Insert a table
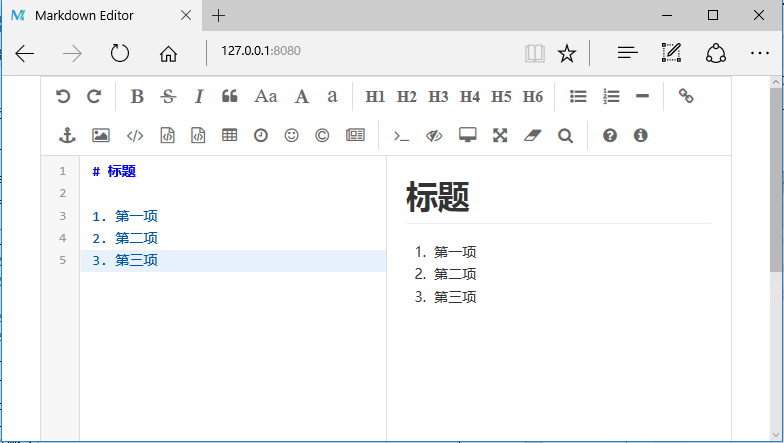Screen dimensions: 784x443 pos(229,135)
